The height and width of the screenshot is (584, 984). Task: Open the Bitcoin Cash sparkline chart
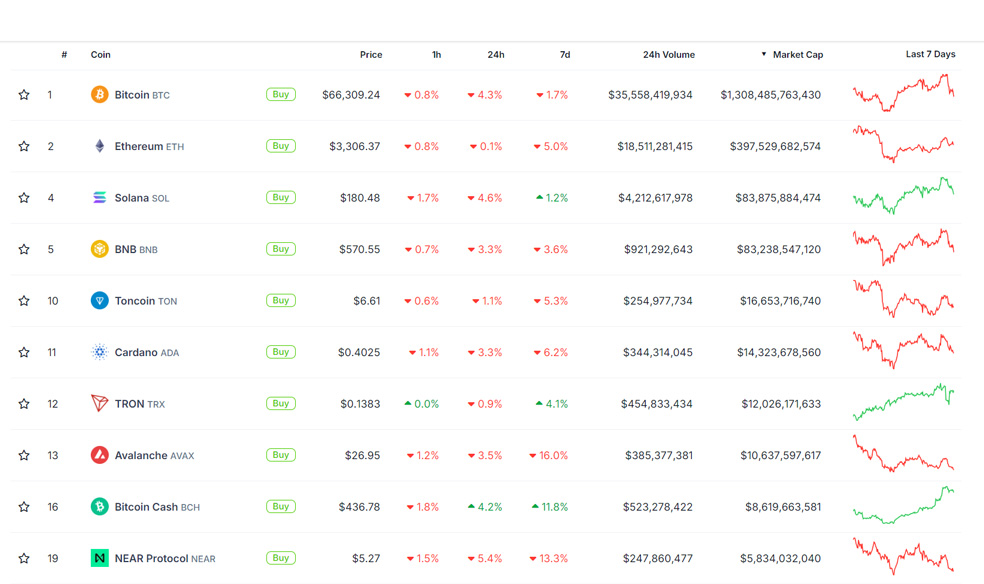coord(904,505)
